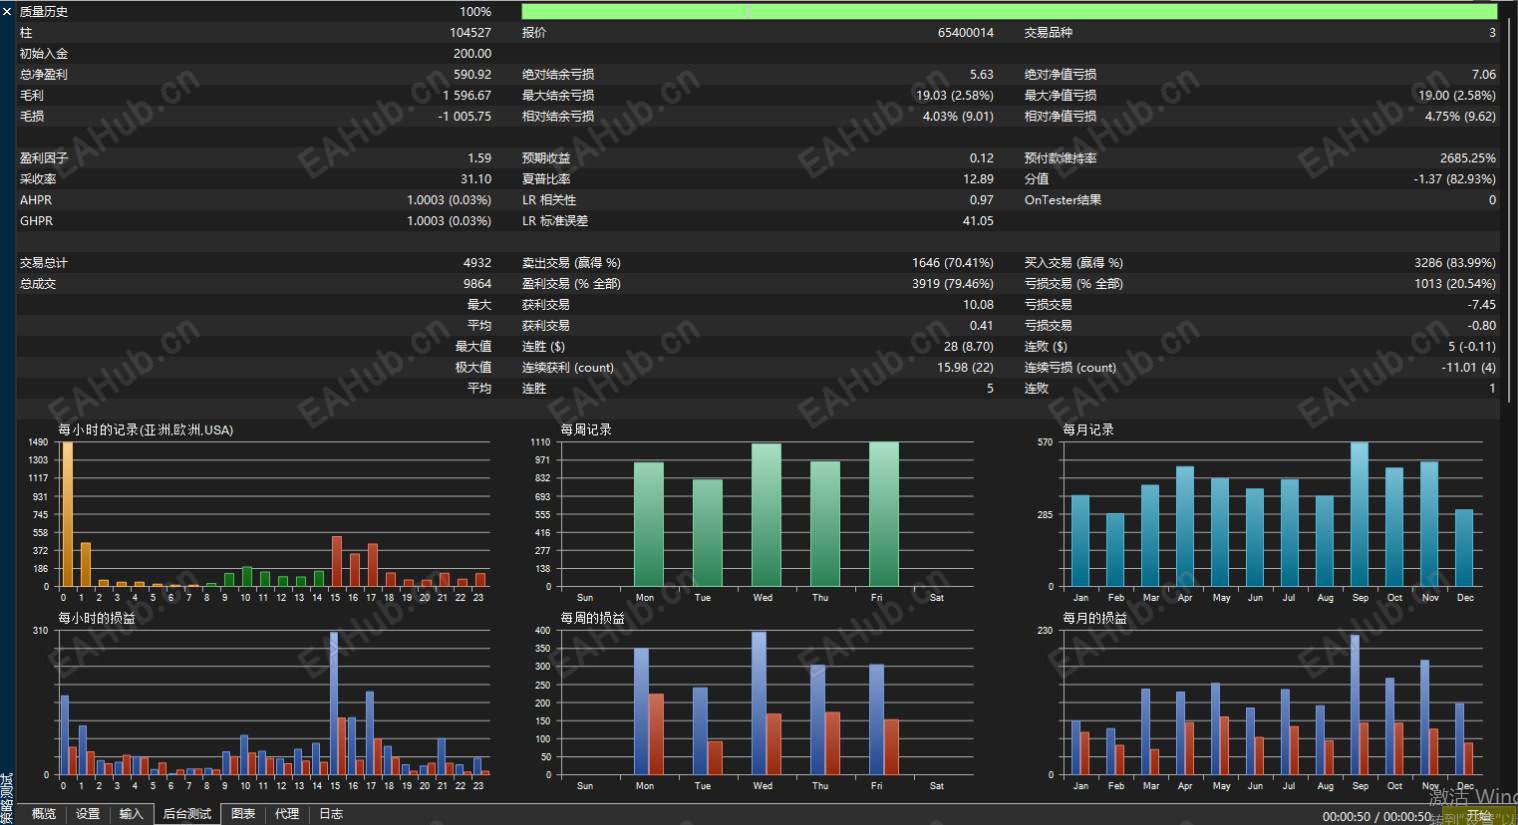Select the 1646 (70.41%) short trades value

953,263
